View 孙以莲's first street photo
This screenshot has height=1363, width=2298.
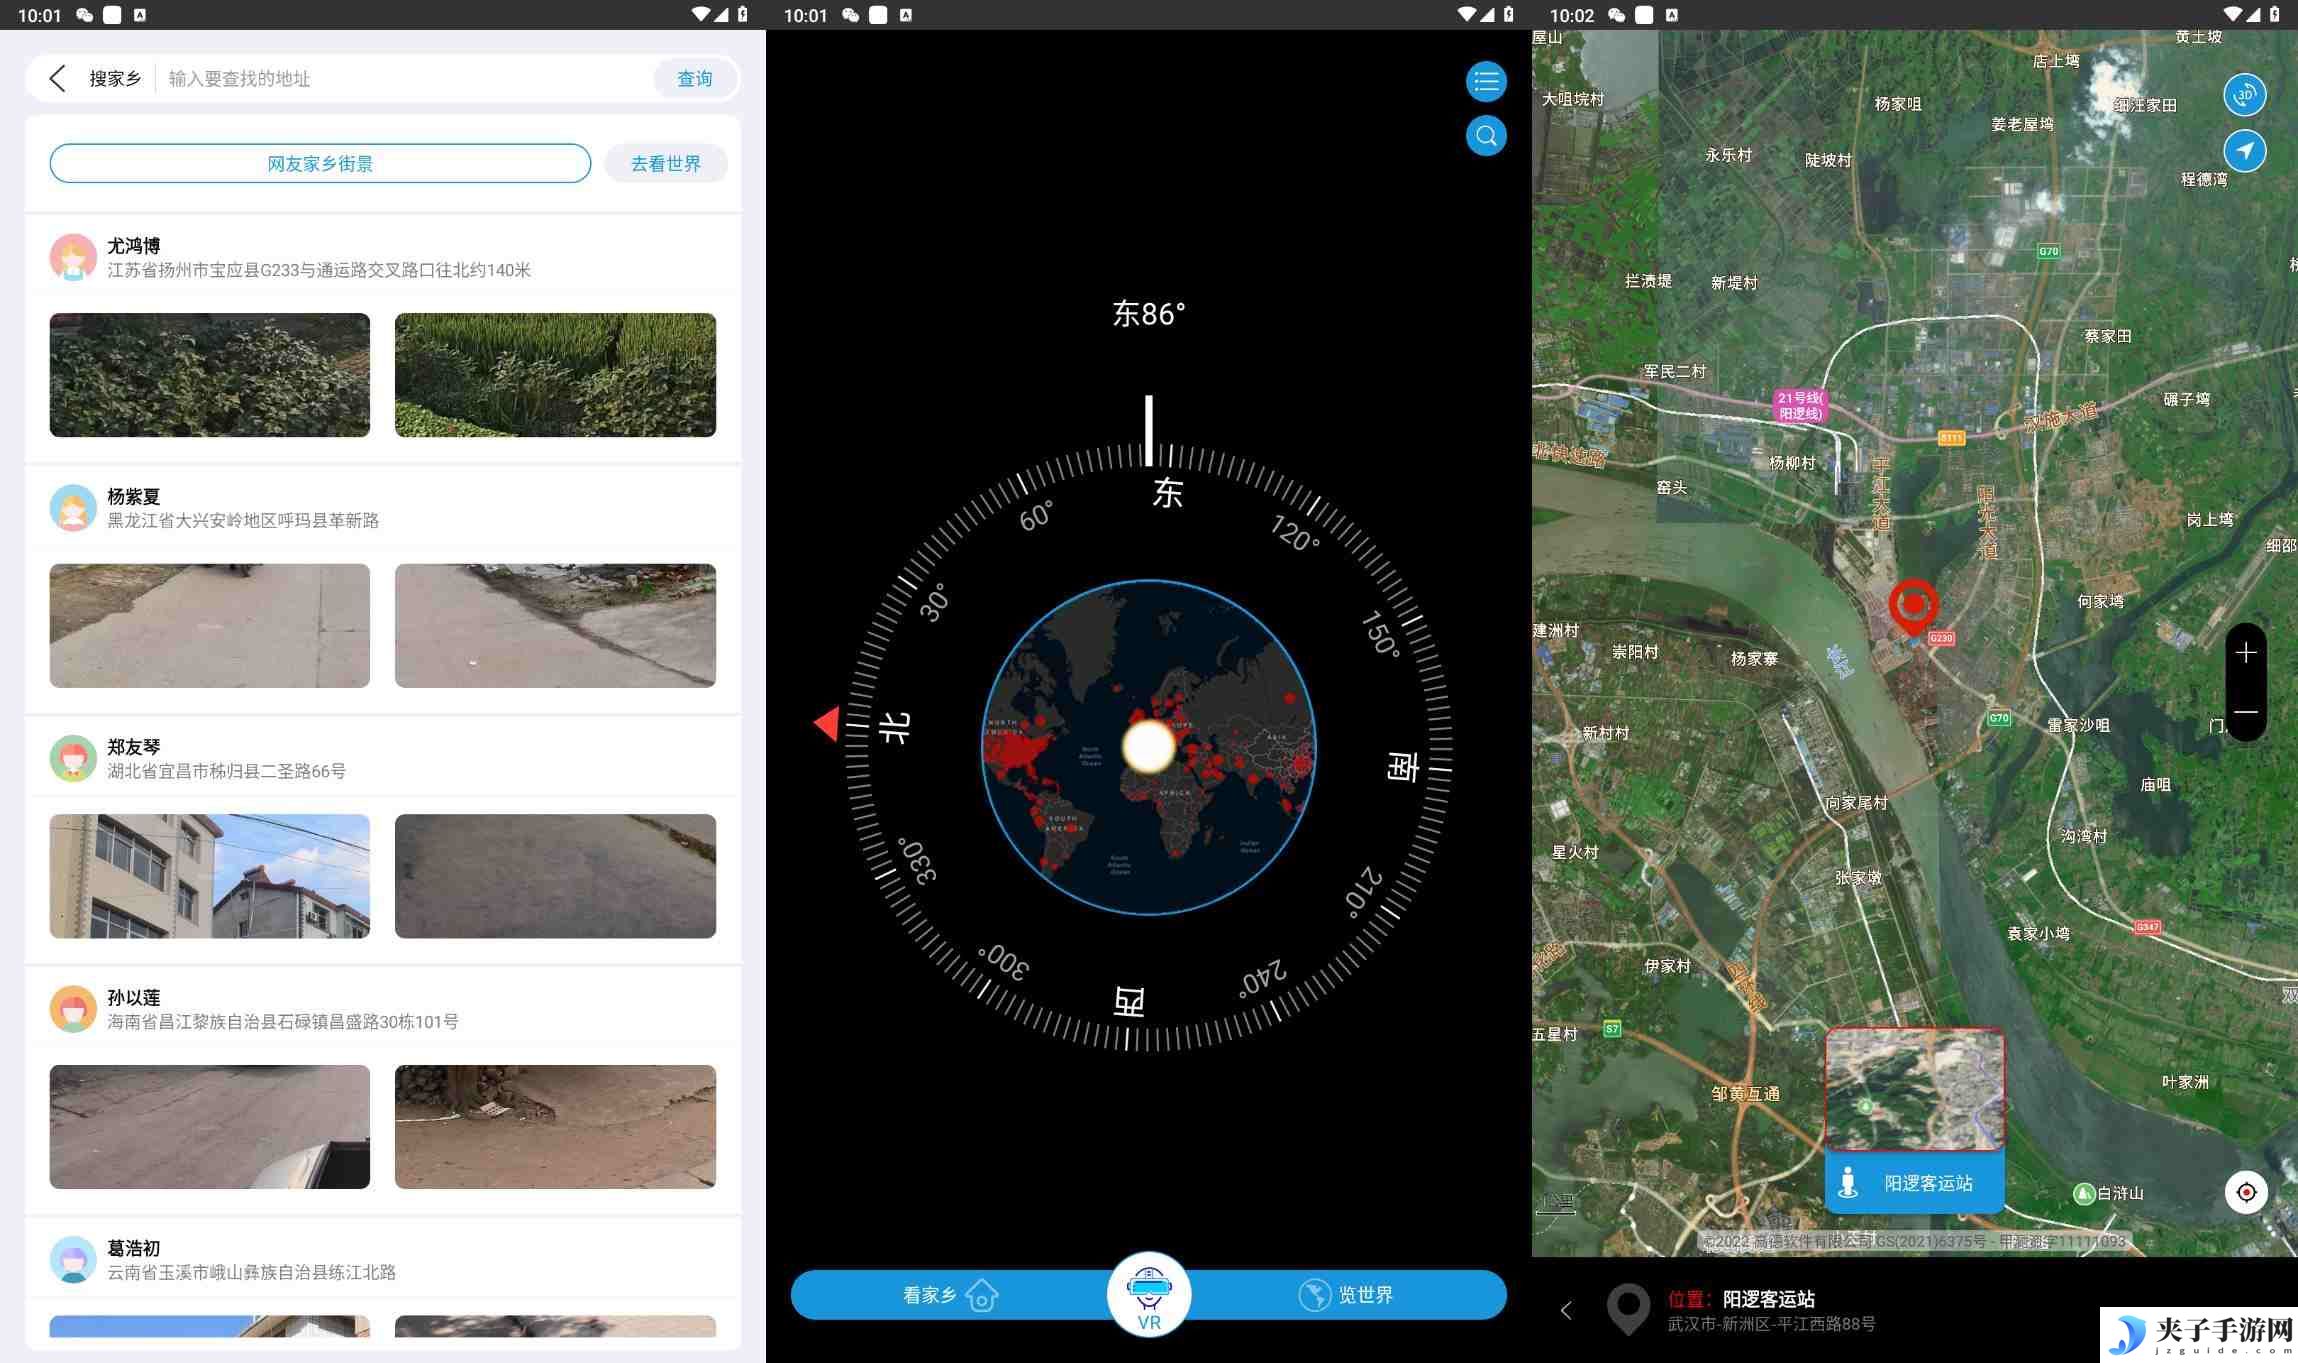[x=210, y=1127]
